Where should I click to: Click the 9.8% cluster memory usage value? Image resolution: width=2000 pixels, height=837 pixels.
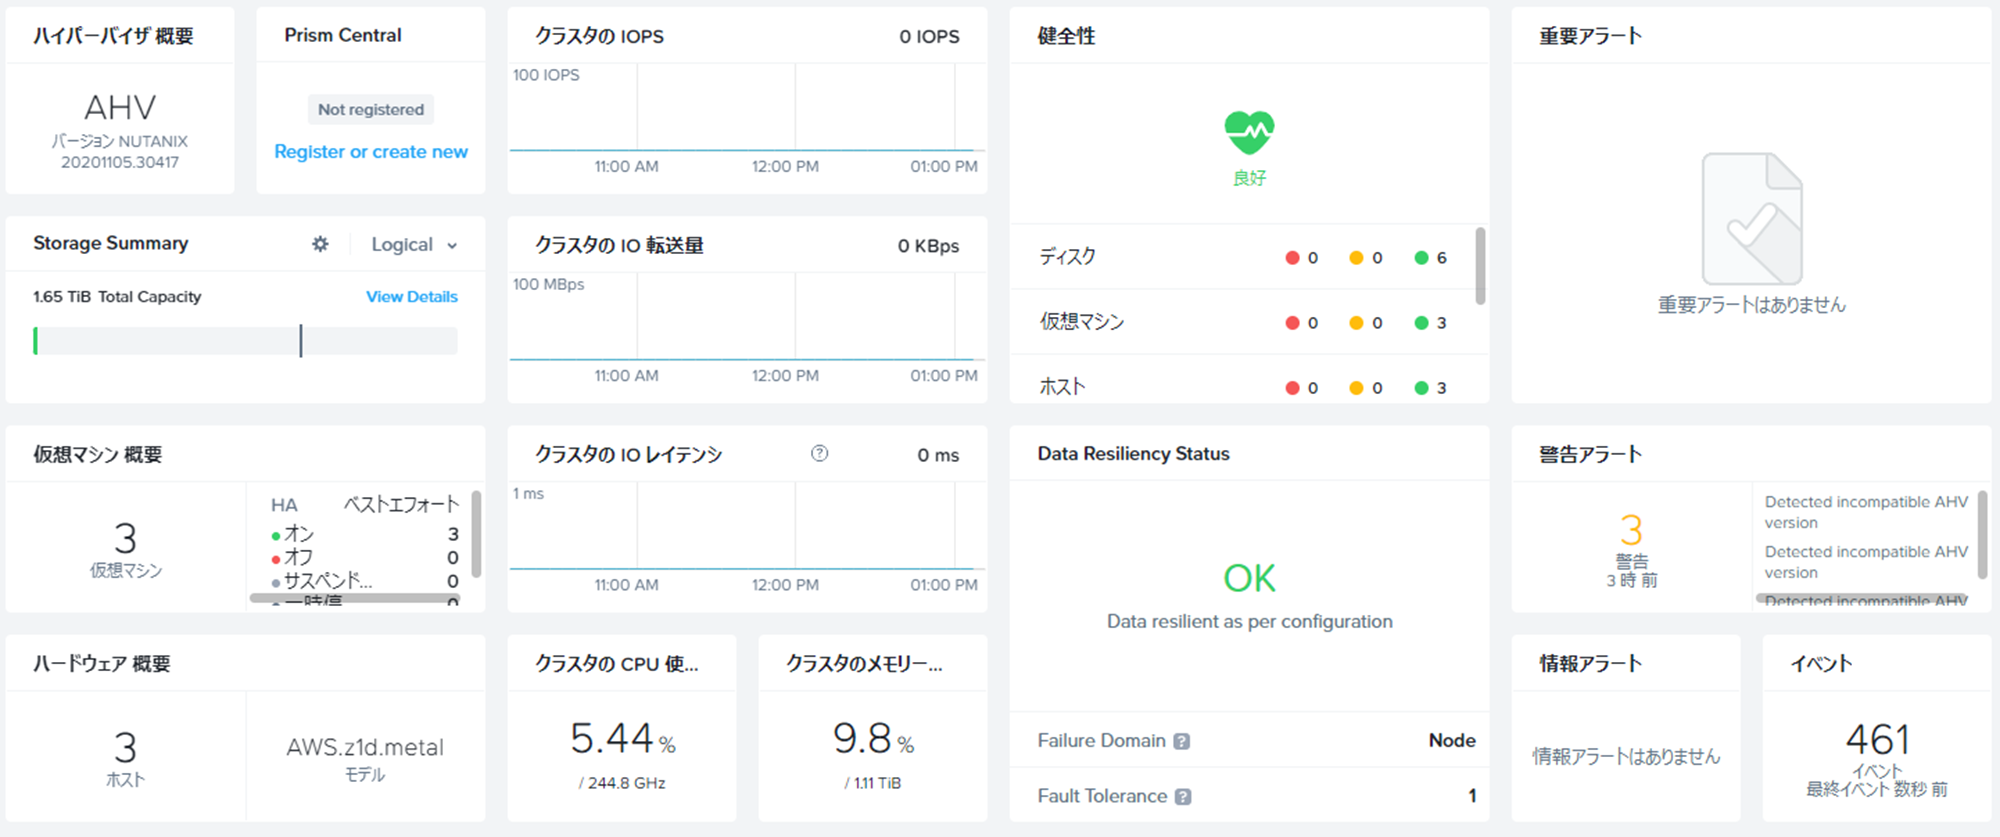click(873, 740)
